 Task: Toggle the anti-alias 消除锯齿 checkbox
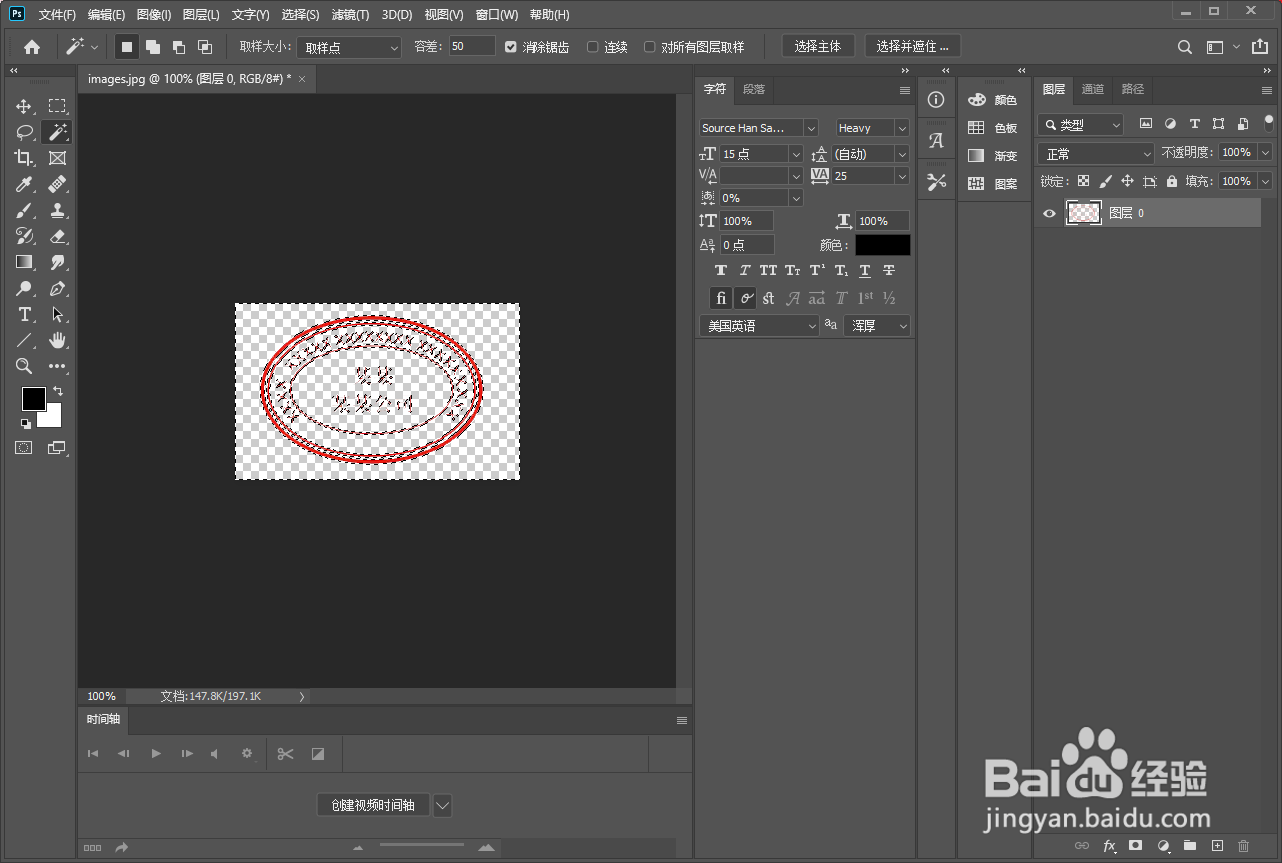511,47
